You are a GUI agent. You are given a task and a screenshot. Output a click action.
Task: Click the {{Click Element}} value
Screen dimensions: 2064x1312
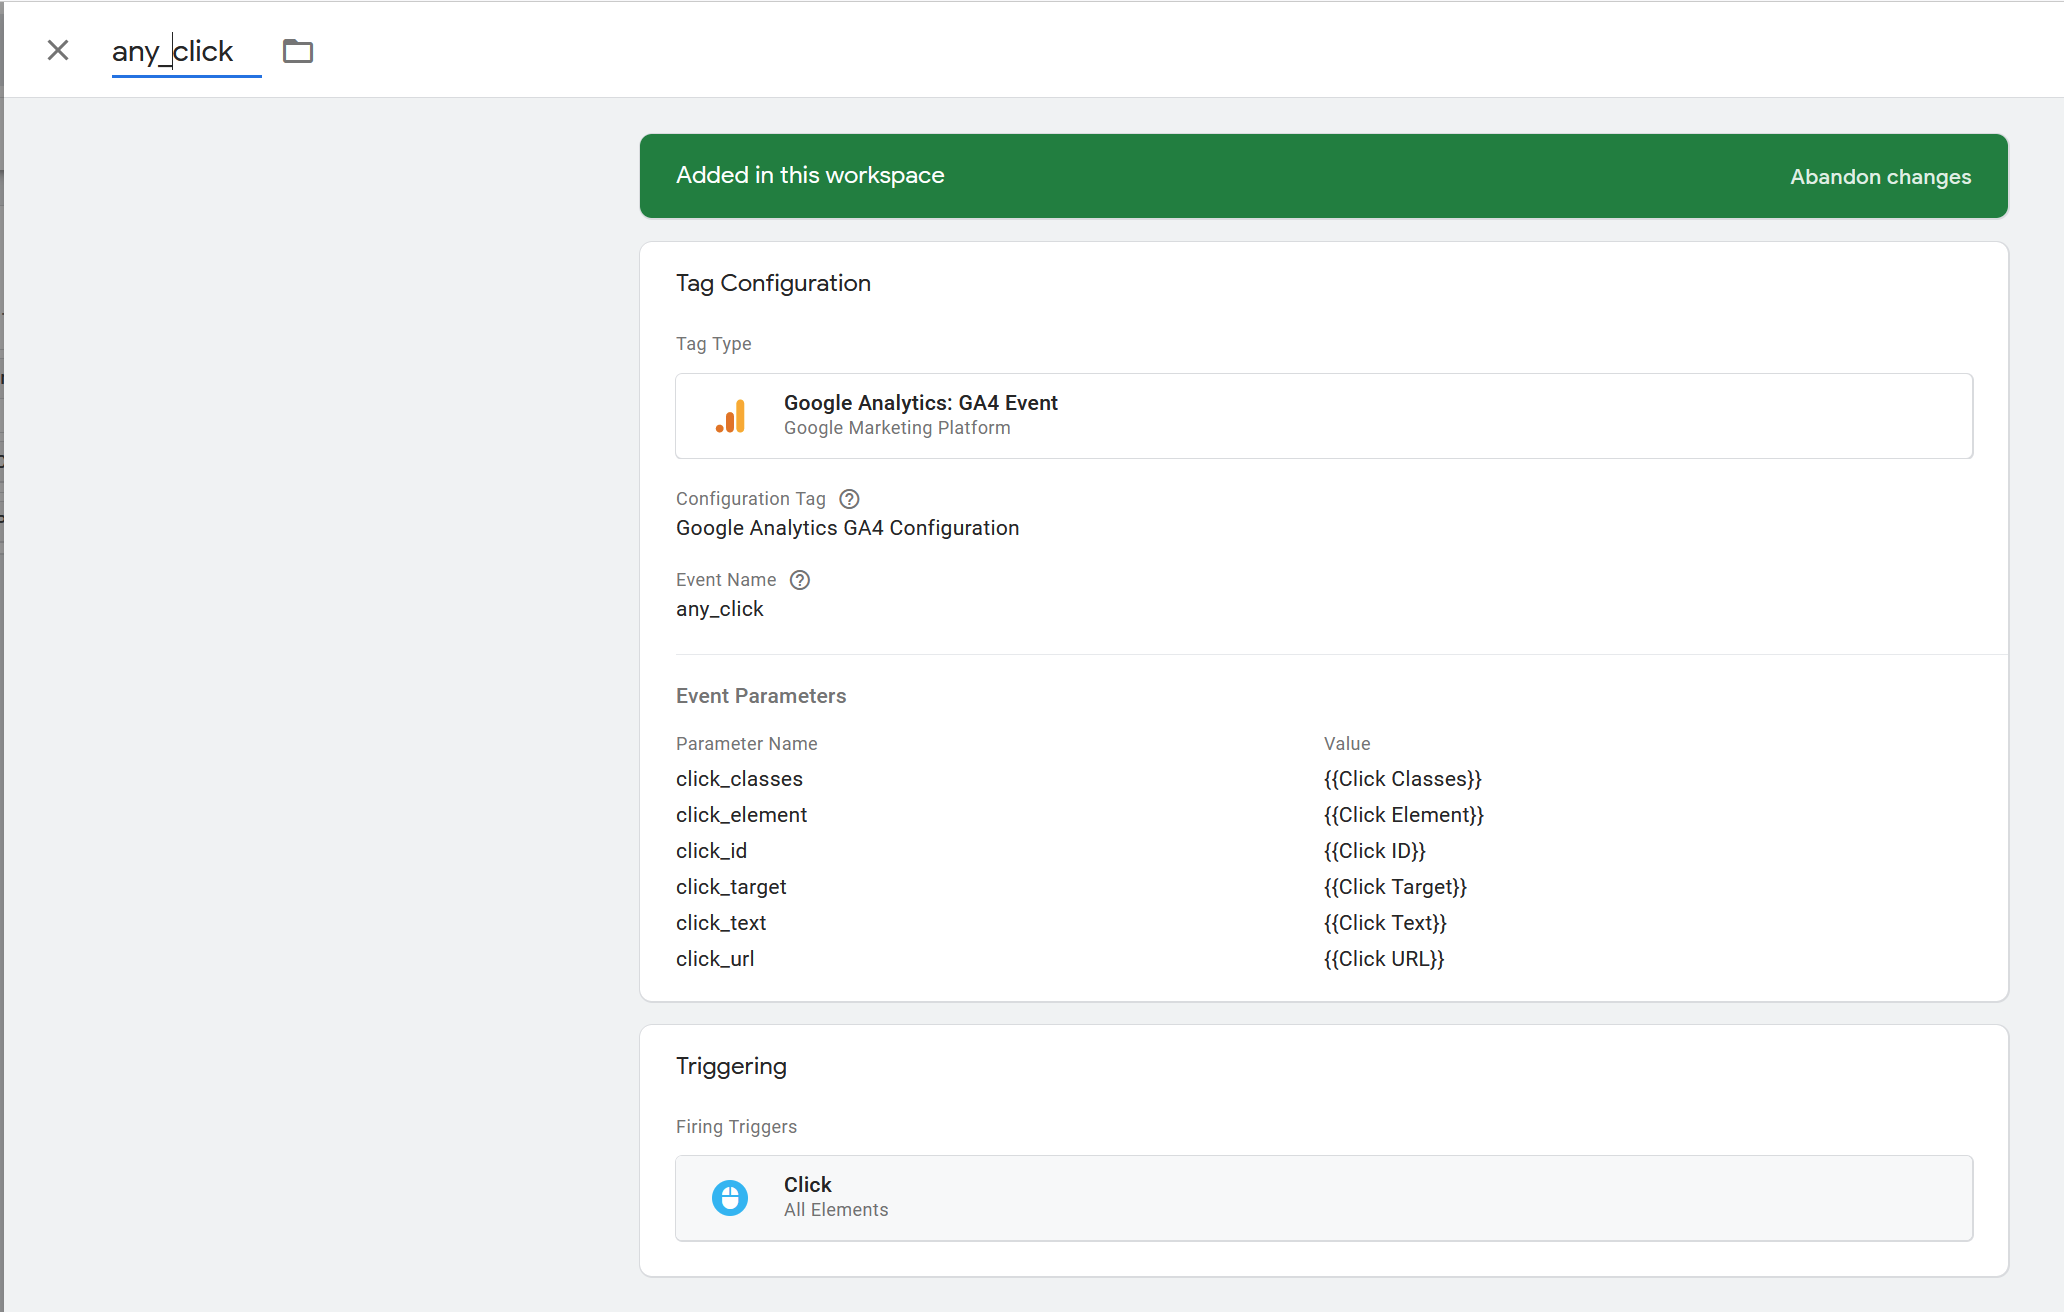(1404, 815)
